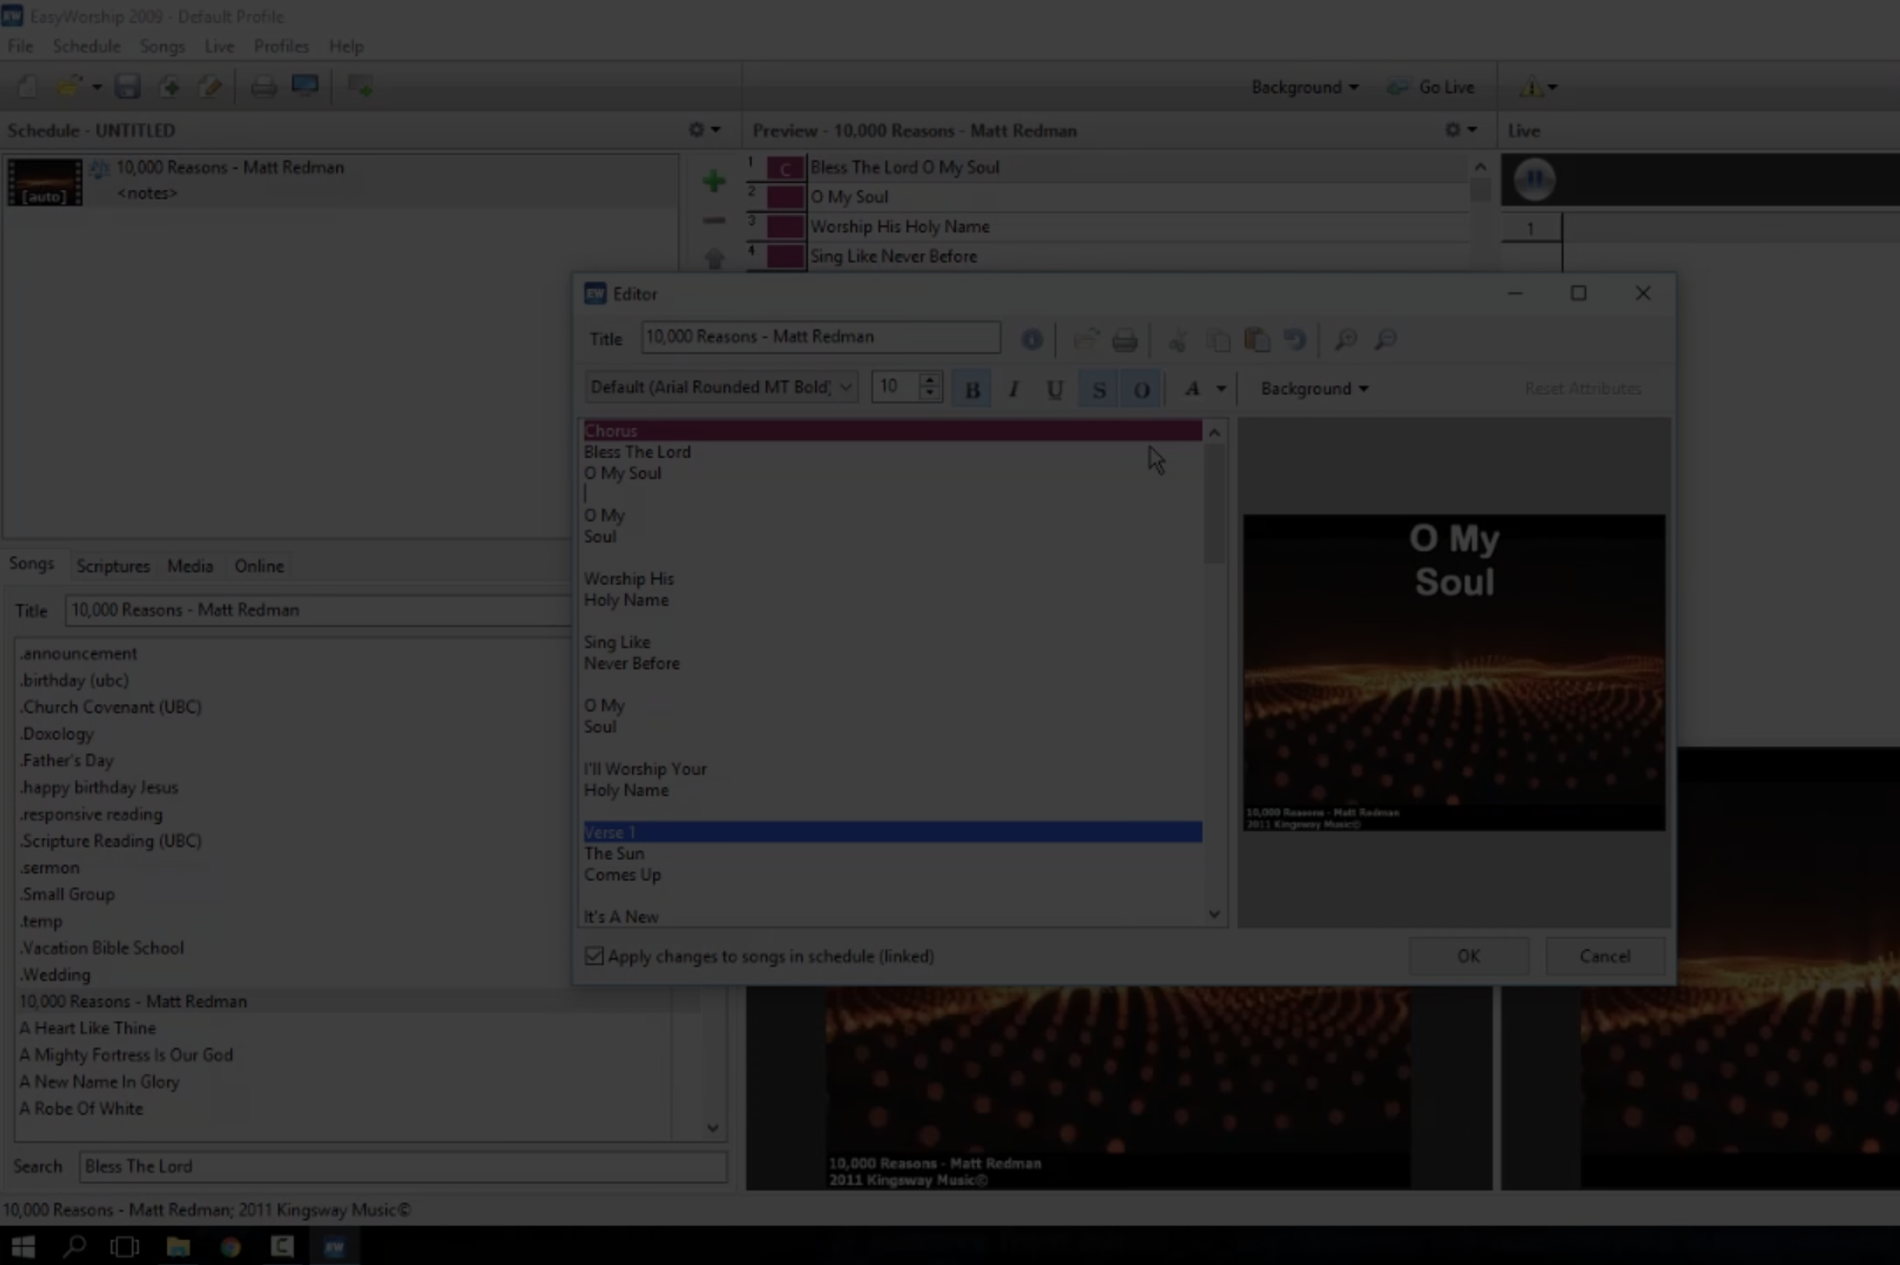This screenshot has height=1265, width=1900.
Task: Click the Search field with Bless The Lord
Action: [402, 1166]
